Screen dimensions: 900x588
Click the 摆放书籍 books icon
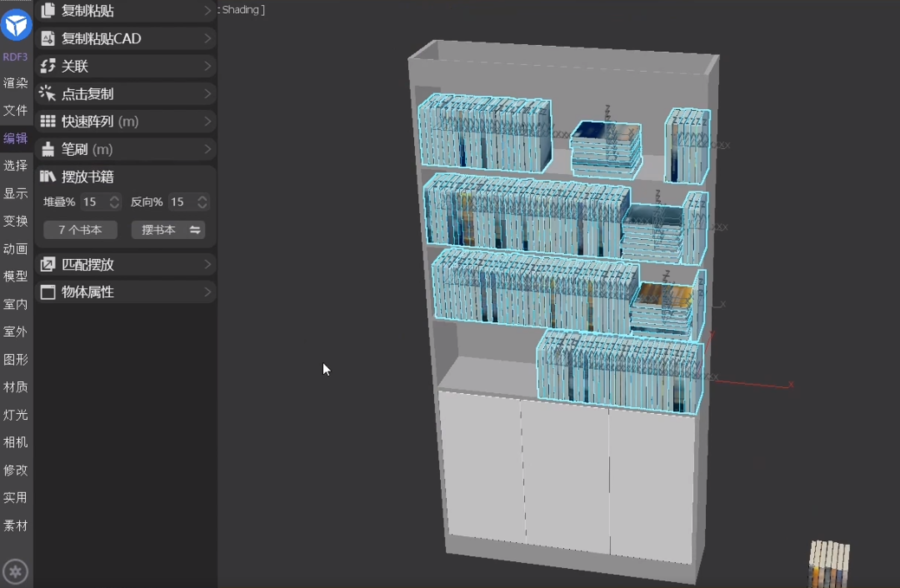48,176
